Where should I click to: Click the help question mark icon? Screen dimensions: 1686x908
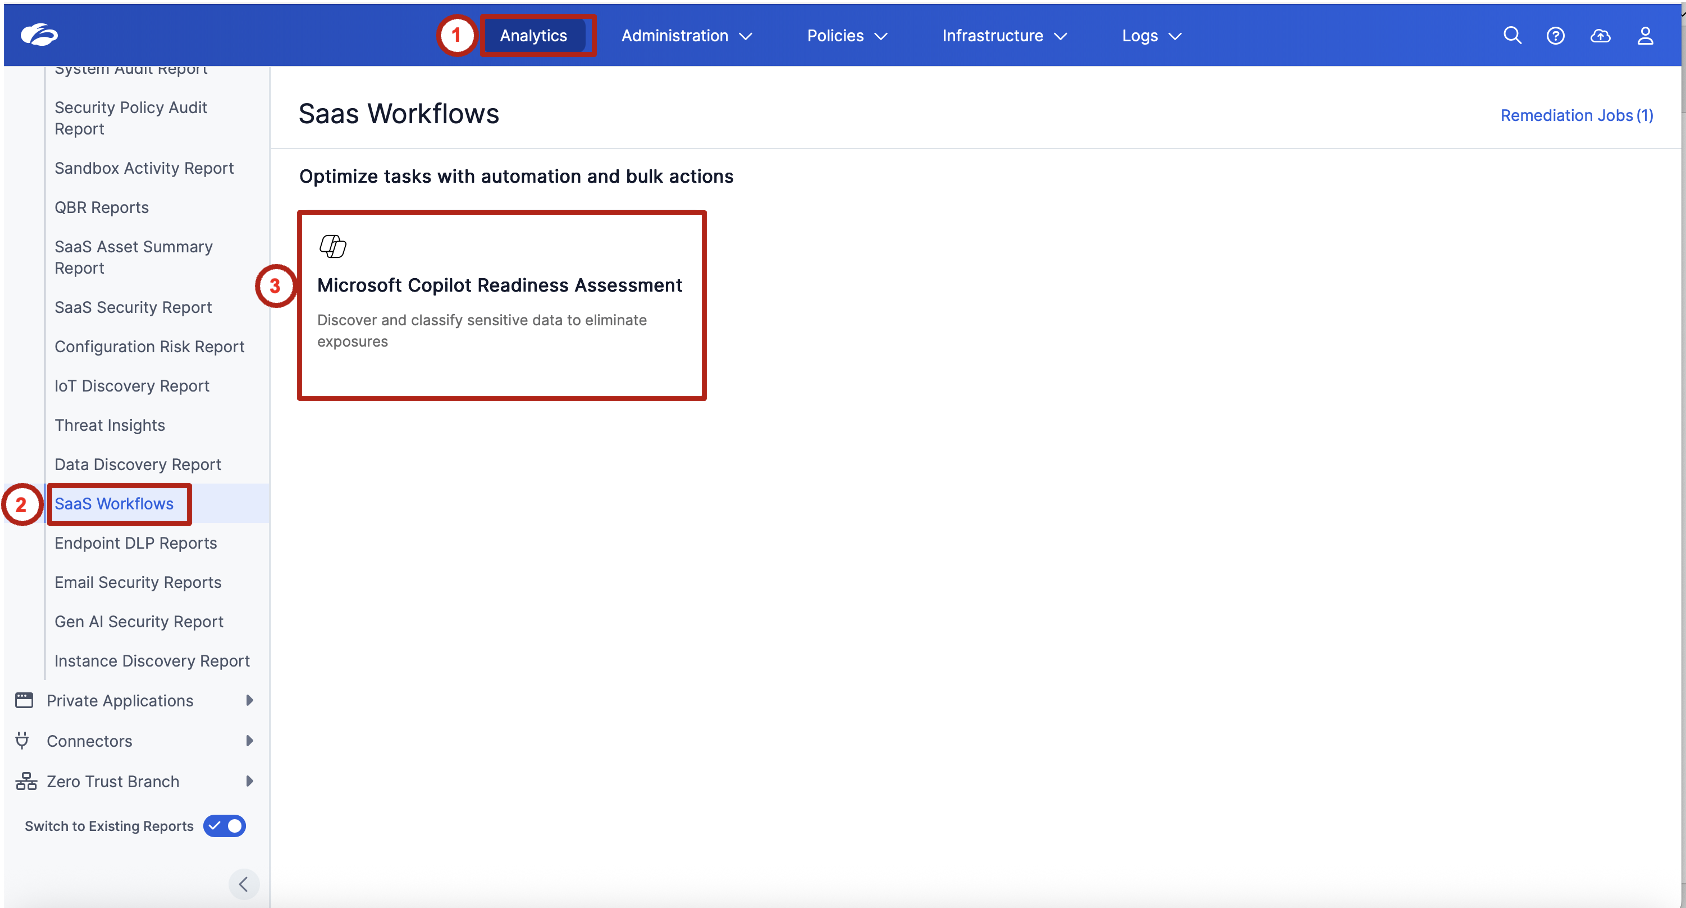pos(1555,36)
